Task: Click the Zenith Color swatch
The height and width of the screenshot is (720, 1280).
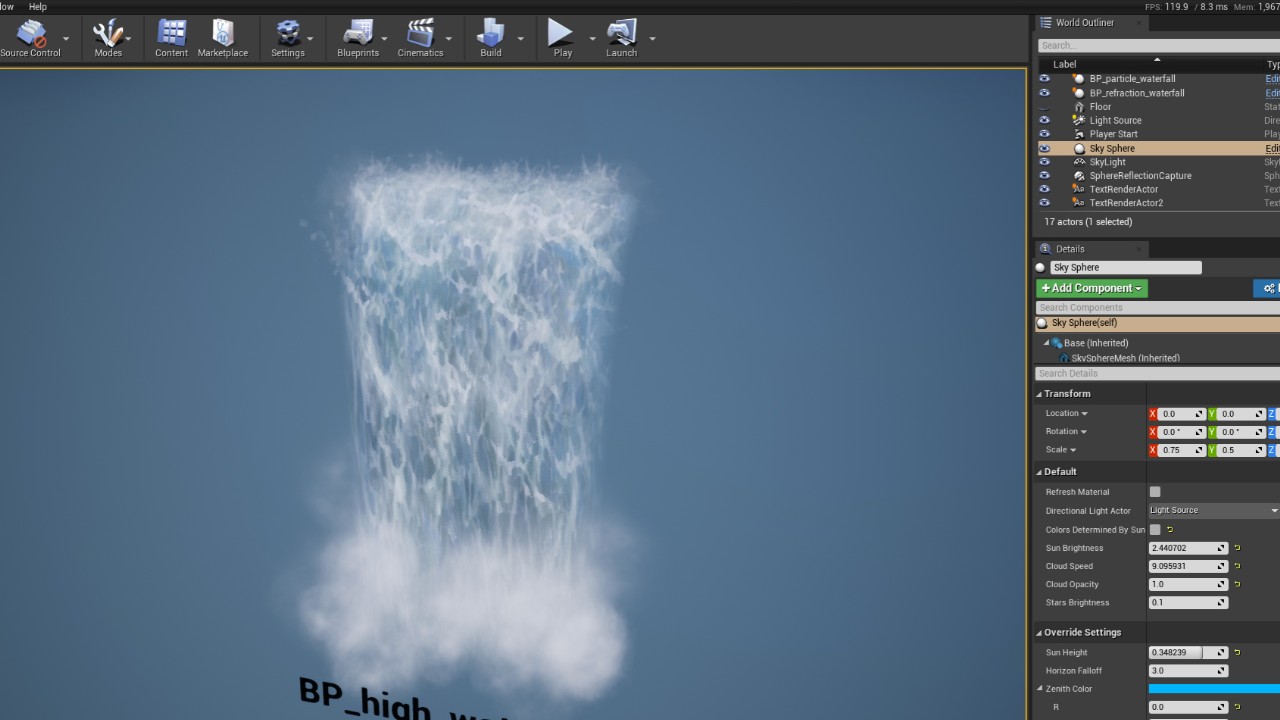Action: click(1213, 689)
